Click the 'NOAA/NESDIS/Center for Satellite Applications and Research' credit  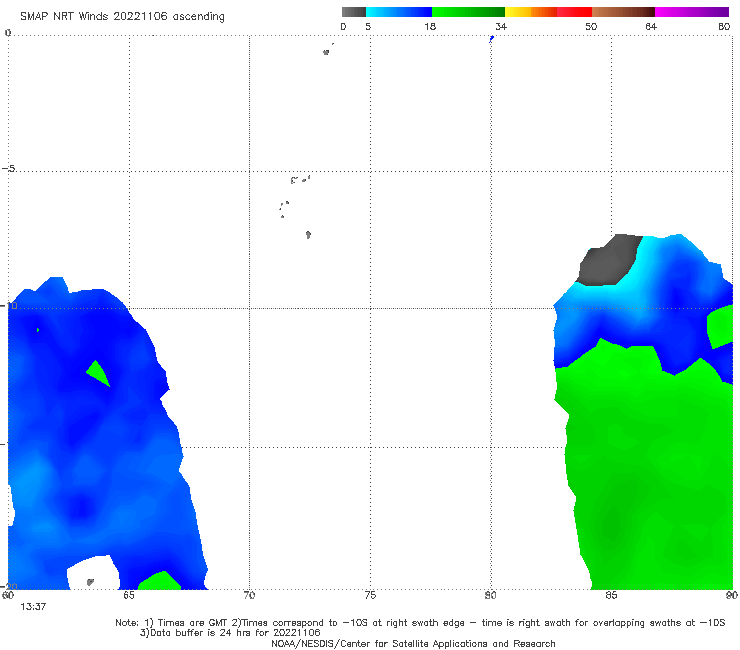[413, 643]
